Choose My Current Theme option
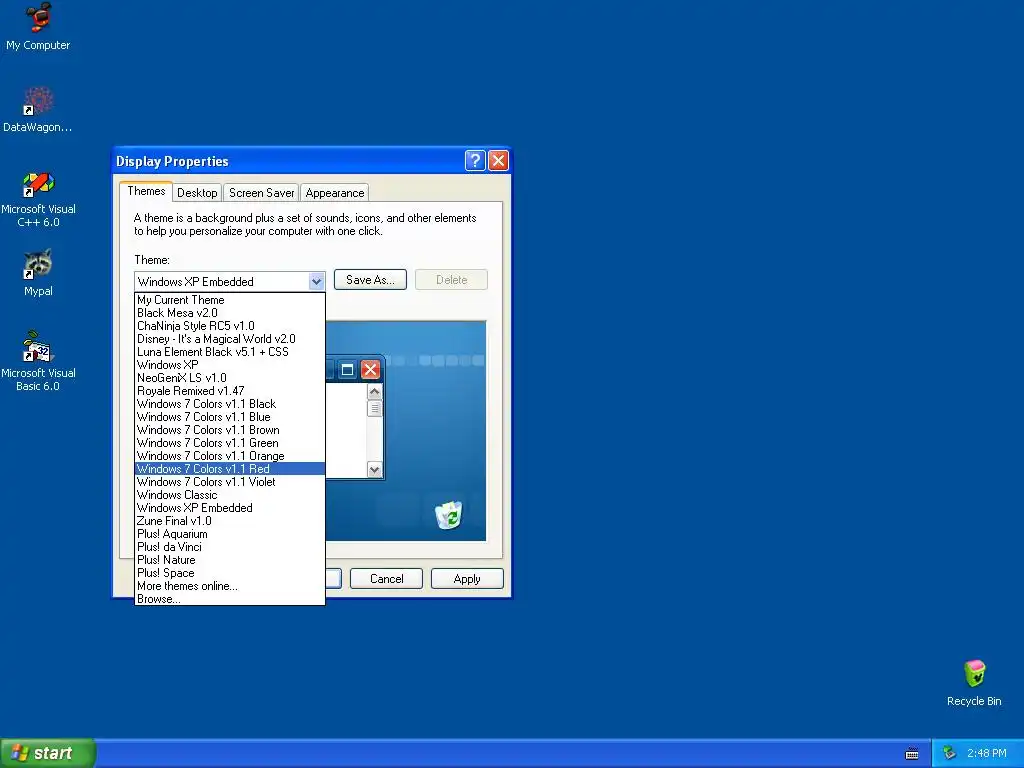 tap(230, 300)
